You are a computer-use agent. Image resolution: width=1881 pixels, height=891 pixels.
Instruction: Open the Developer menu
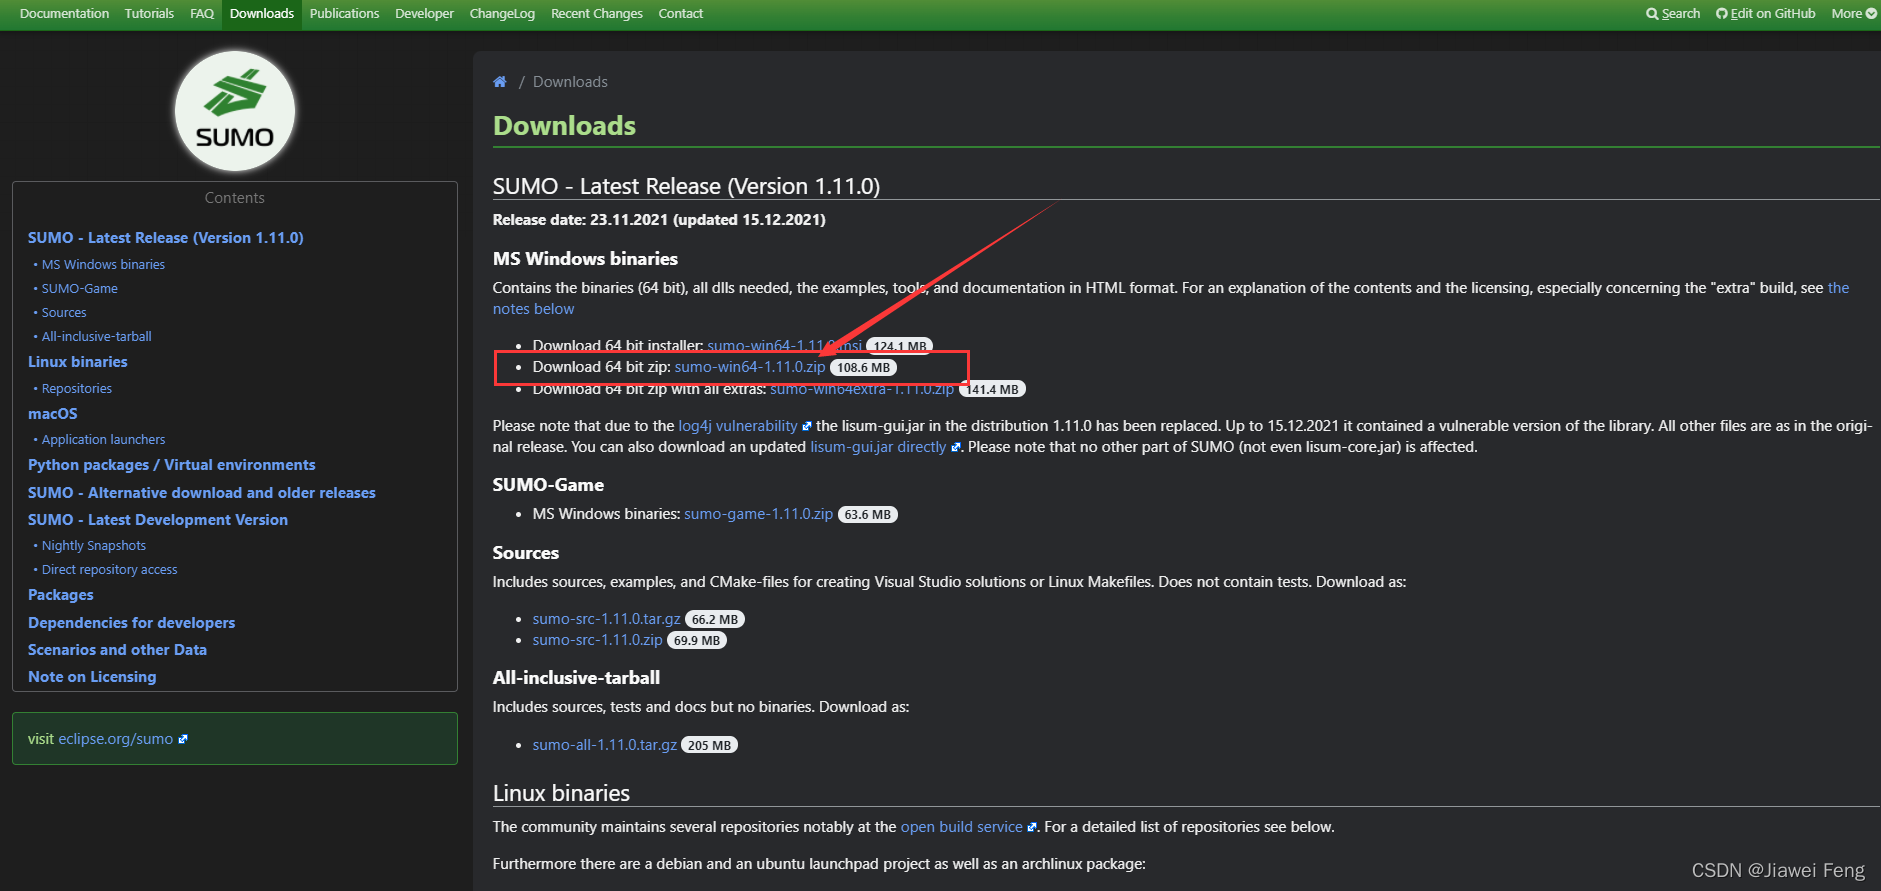coord(424,14)
